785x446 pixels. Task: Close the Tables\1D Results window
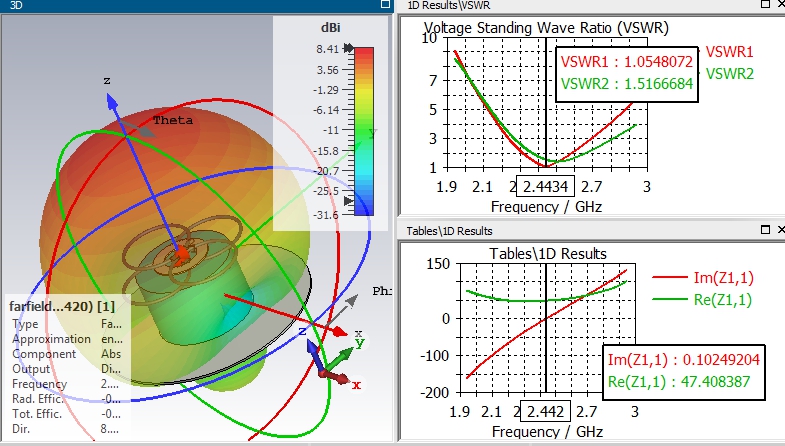coord(781,230)
